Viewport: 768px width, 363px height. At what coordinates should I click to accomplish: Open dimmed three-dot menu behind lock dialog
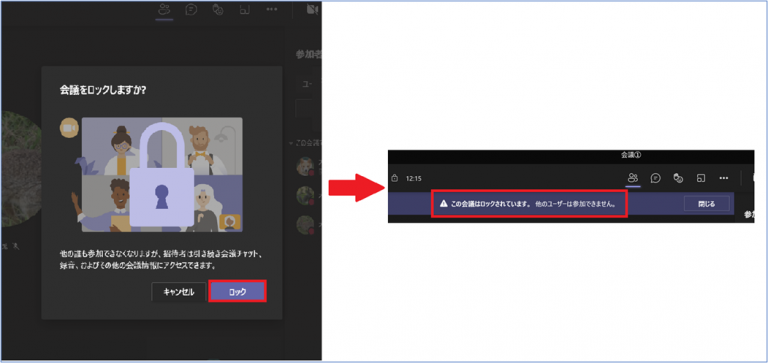click(x=272, y=9)
